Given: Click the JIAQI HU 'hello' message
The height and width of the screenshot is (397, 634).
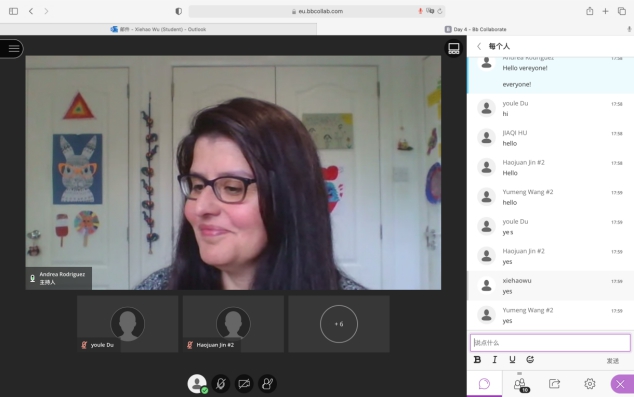Looking at the screenshot, I should [x=509, y=143].
